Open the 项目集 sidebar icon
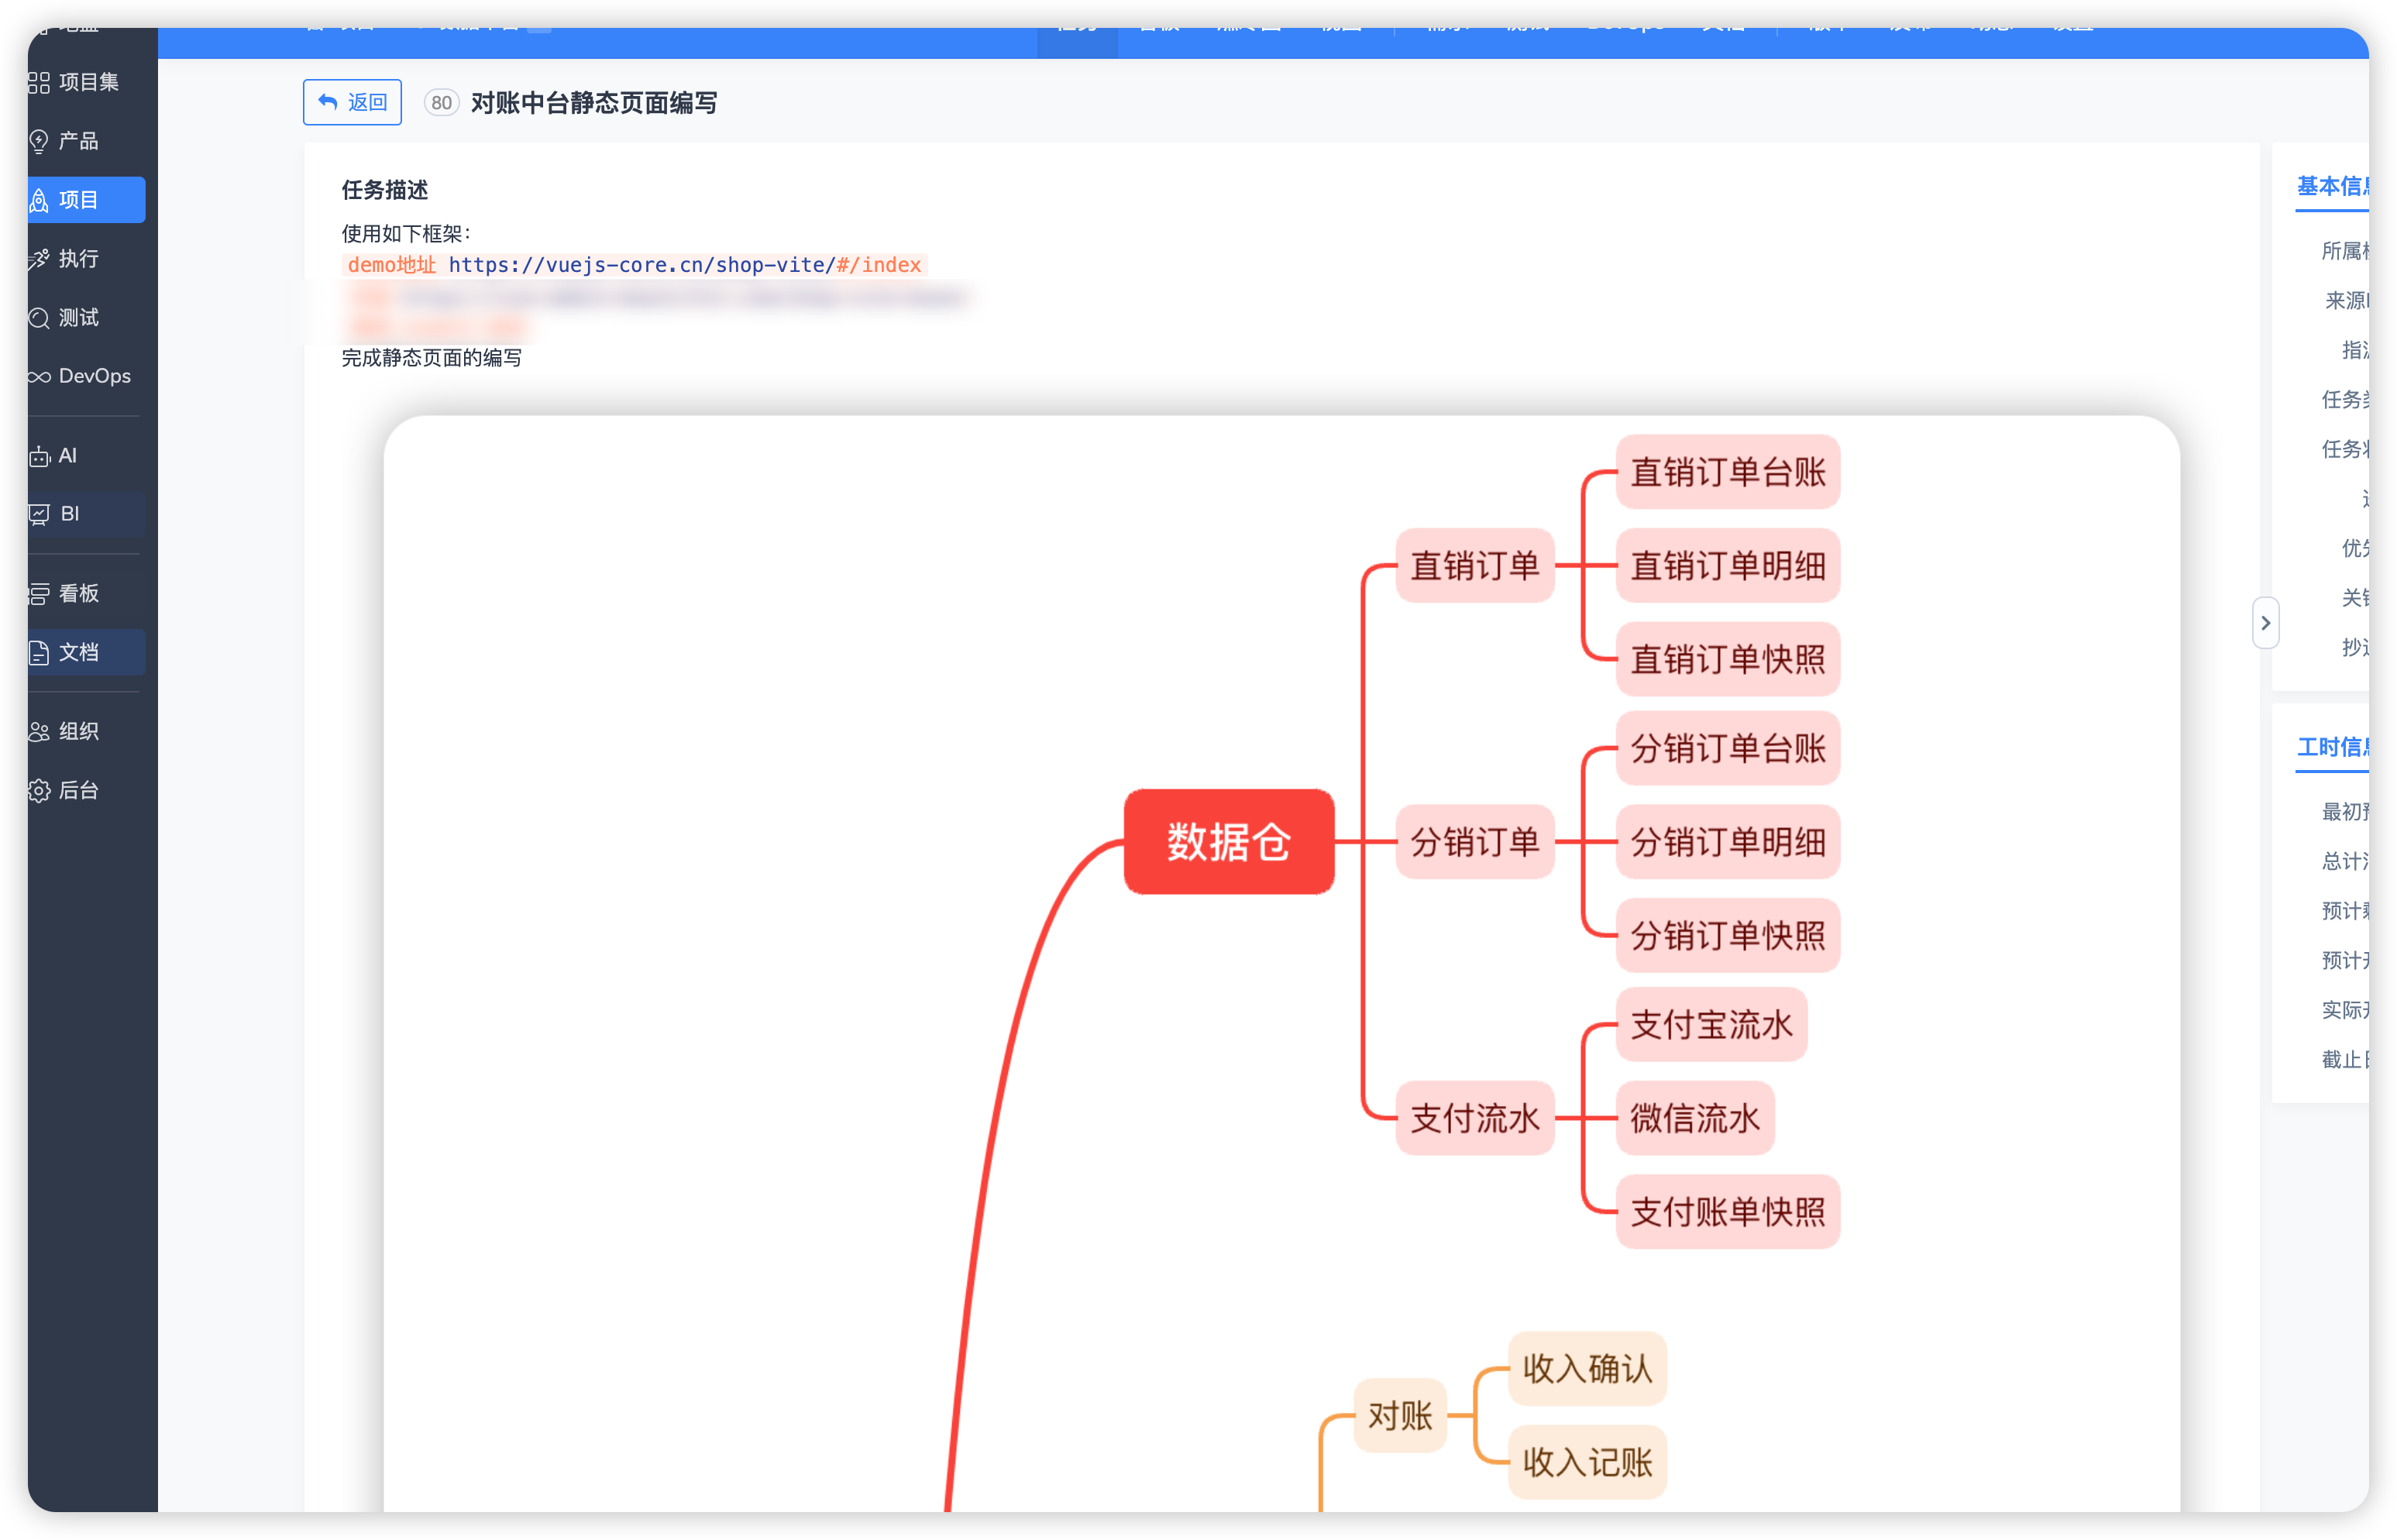The image size is (2397, 1540). [39, 82]
